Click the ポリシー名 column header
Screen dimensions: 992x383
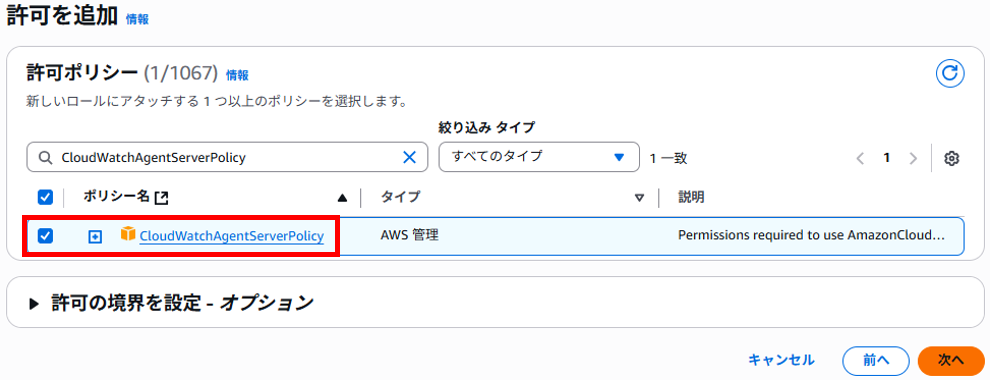[118, 197]
